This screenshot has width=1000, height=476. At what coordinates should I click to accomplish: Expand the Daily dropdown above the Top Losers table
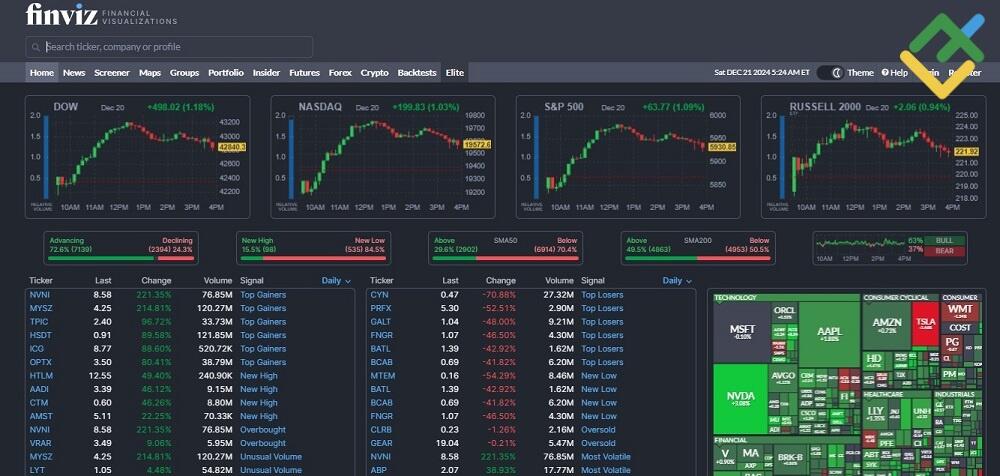pos(677,281)
